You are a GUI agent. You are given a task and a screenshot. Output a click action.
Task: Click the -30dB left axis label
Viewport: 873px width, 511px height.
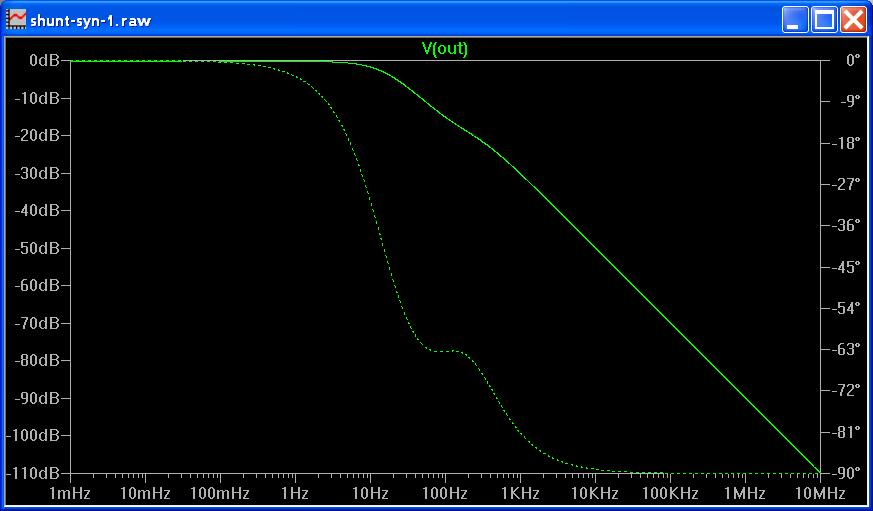(36, 173)
